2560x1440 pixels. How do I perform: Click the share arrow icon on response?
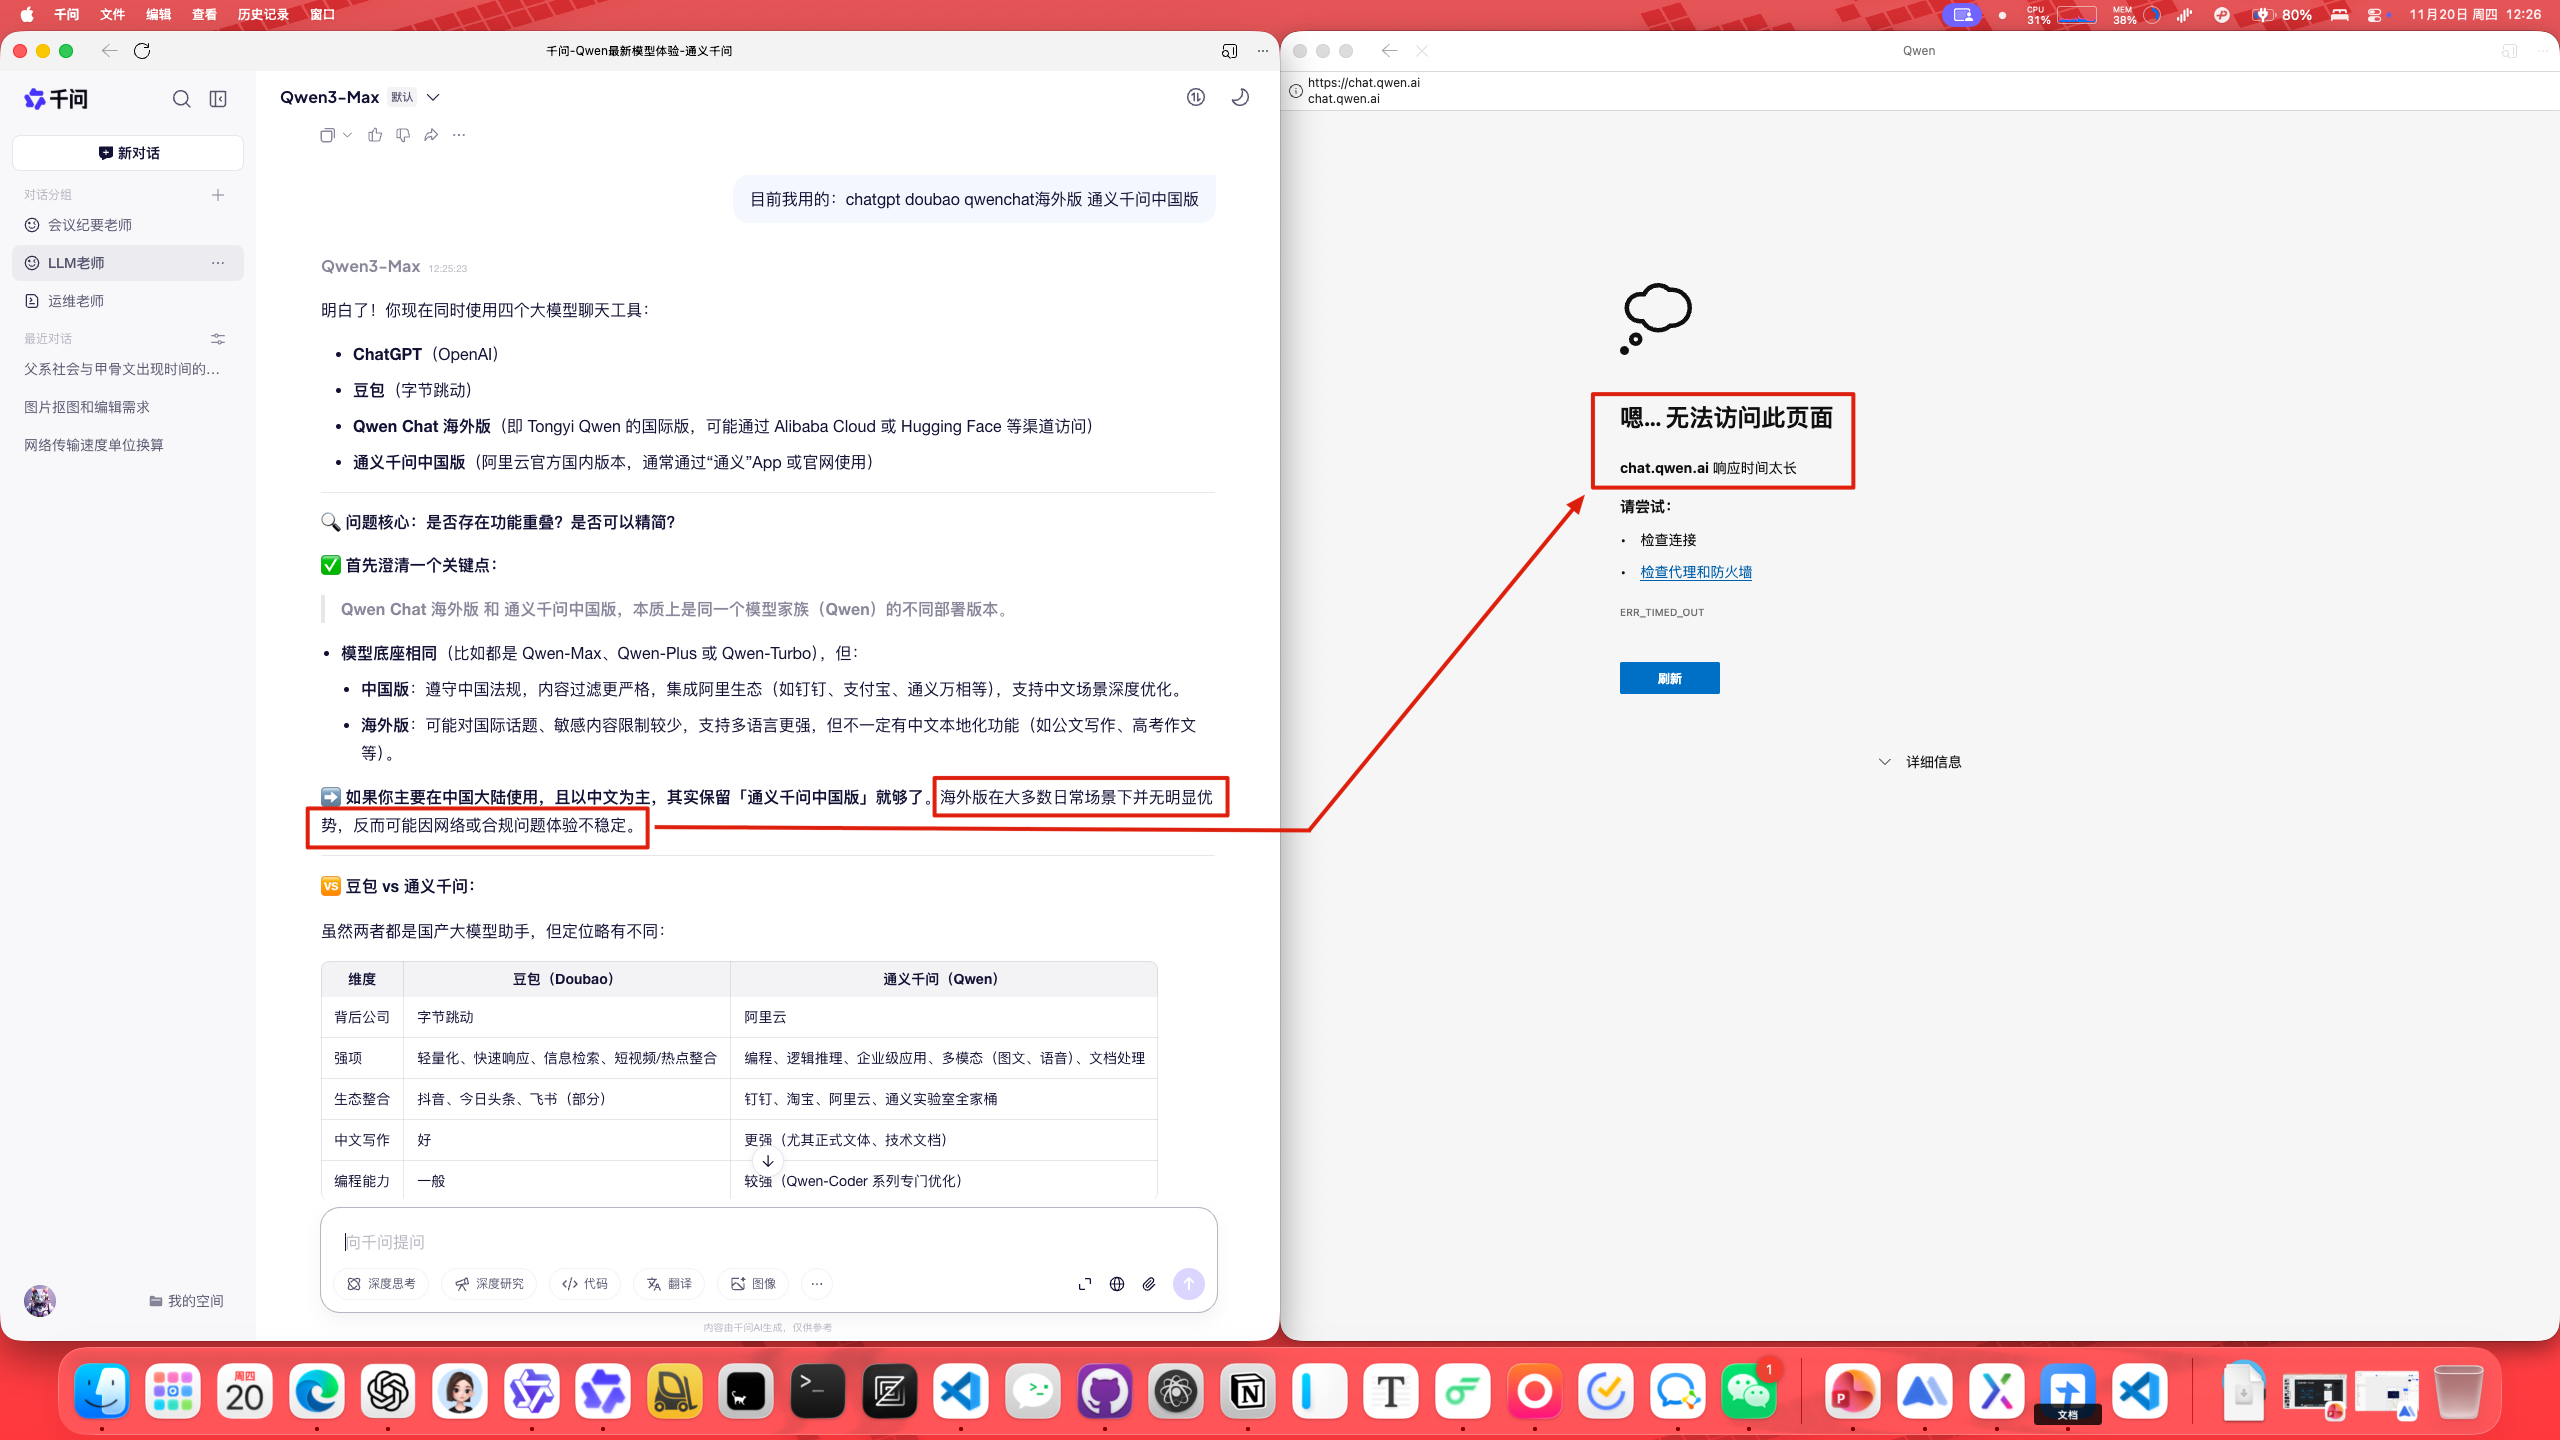(x=431, y=135)
